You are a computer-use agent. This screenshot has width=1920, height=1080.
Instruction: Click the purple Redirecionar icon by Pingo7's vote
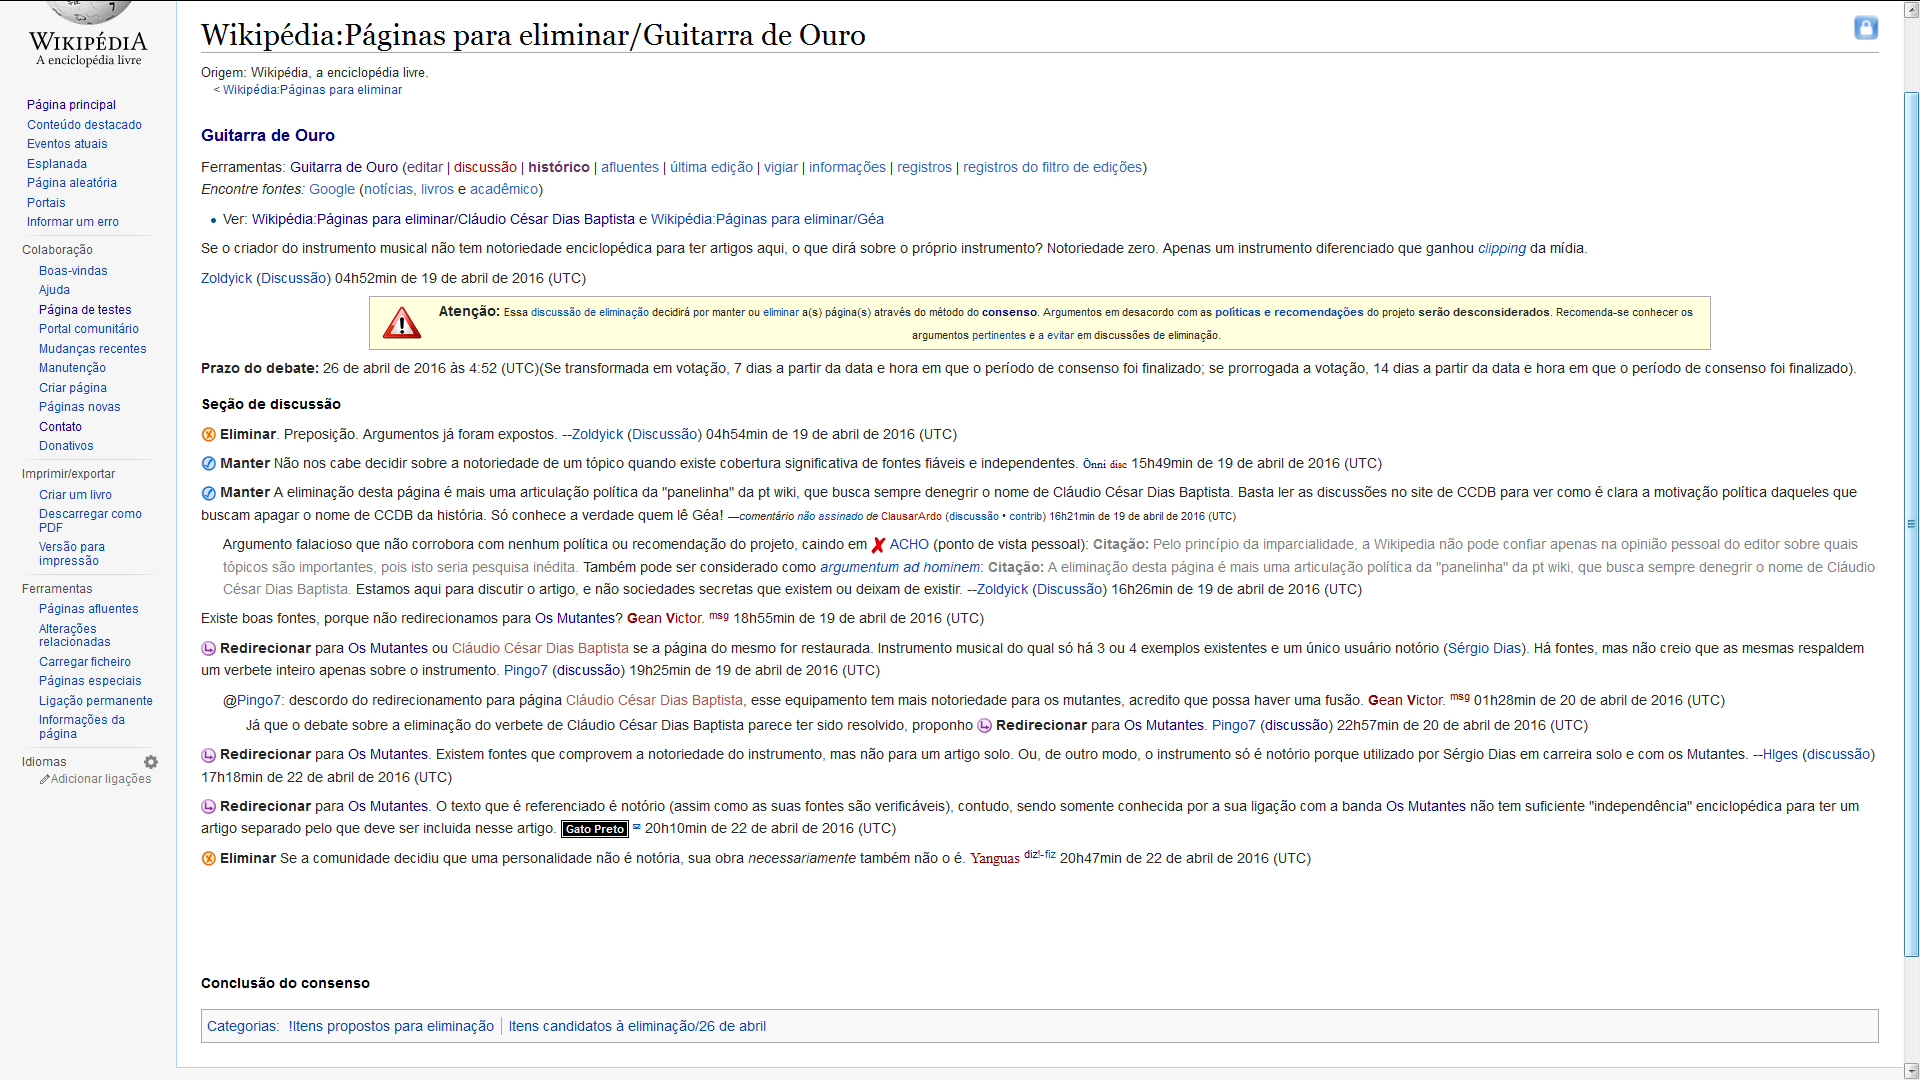click(209, 649)
